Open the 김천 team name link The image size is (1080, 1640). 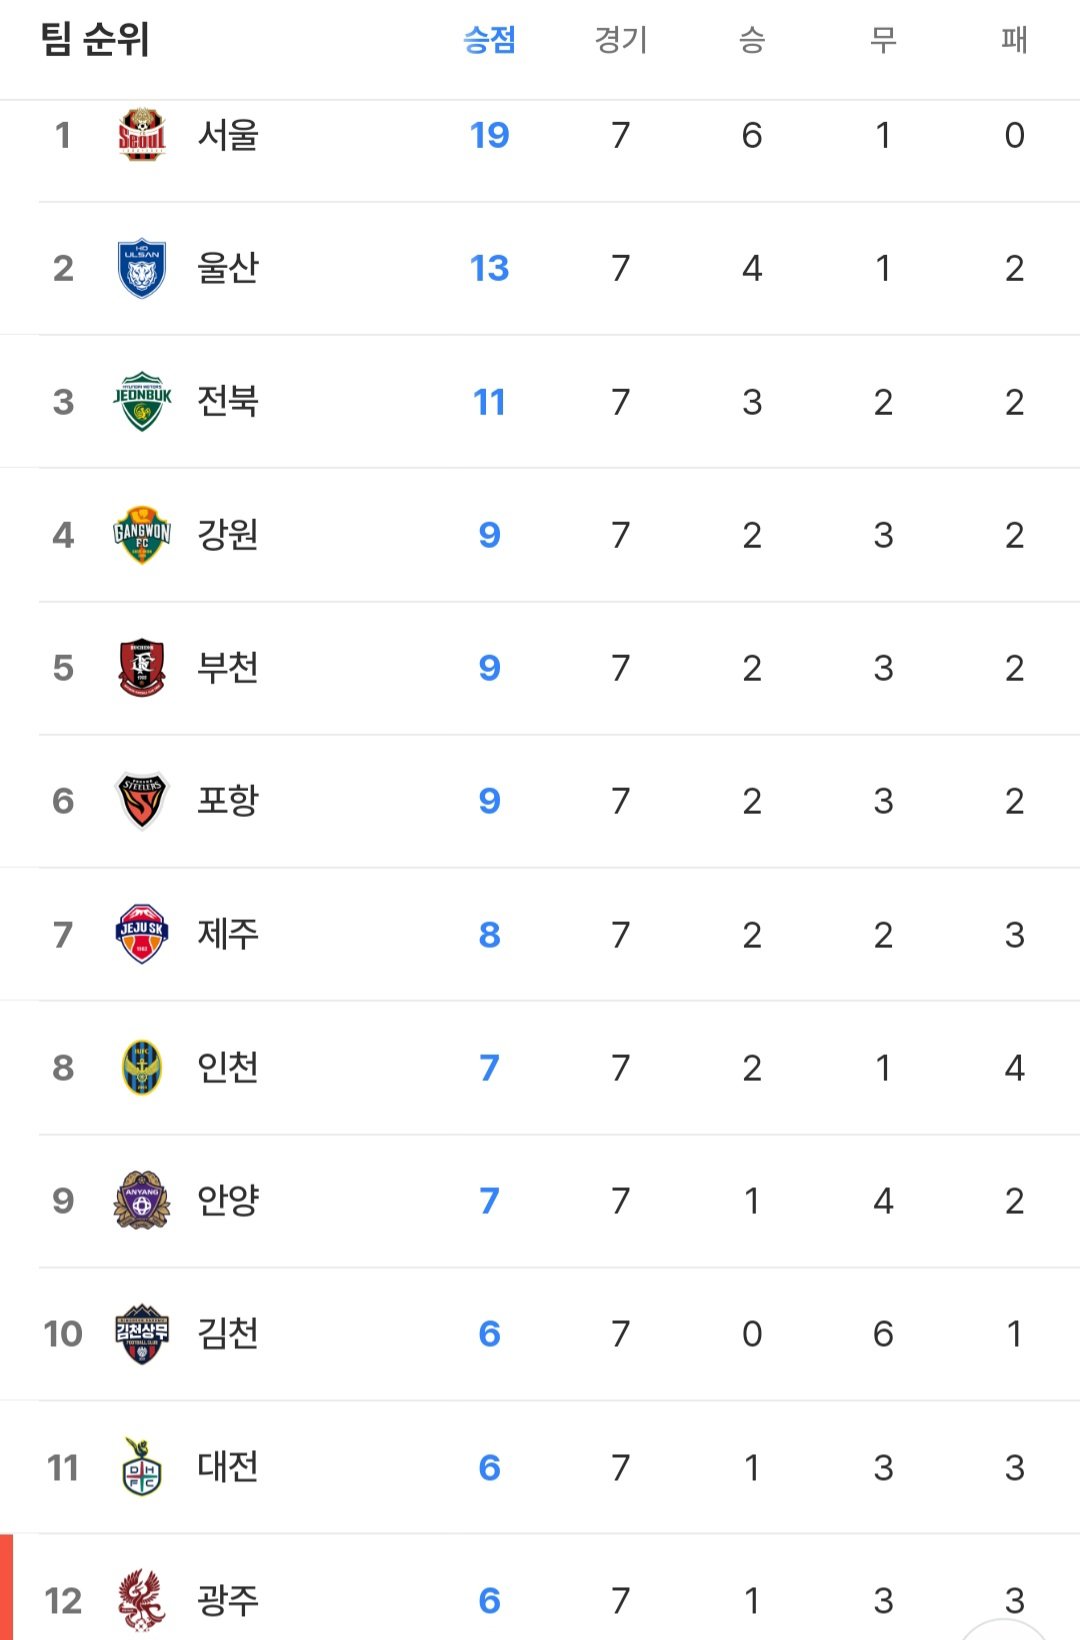click(228, 1334)
